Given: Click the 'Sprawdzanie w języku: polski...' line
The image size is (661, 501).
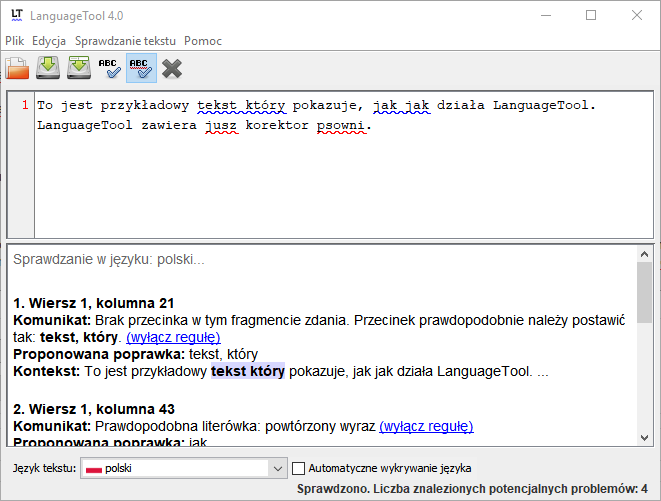Looking at the screenshot, I should pos(109,259).
